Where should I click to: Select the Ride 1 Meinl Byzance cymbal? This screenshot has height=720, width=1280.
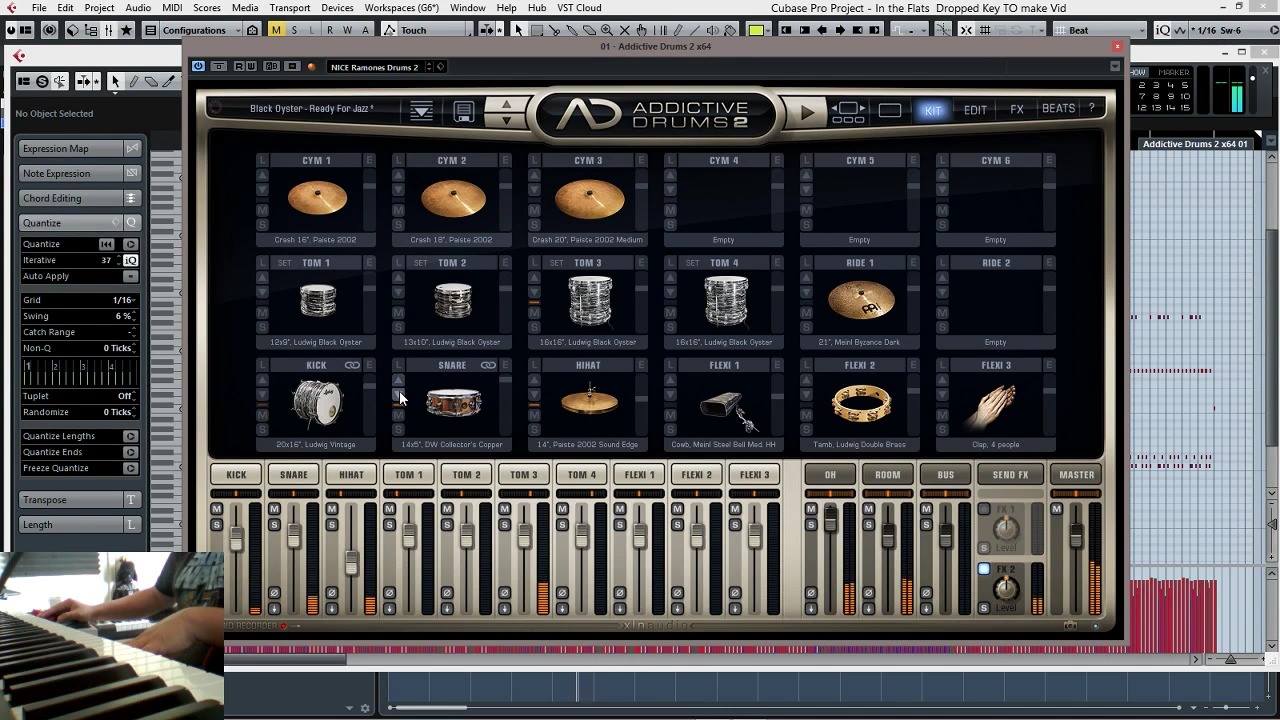tap(860, 301)
